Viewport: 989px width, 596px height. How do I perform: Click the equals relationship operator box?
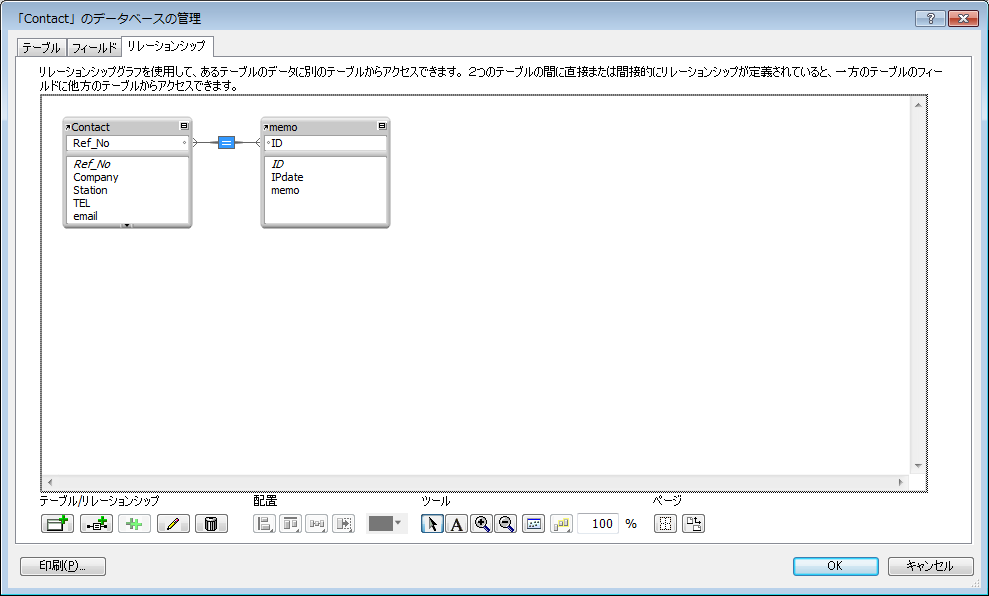[x=226, y=142]
